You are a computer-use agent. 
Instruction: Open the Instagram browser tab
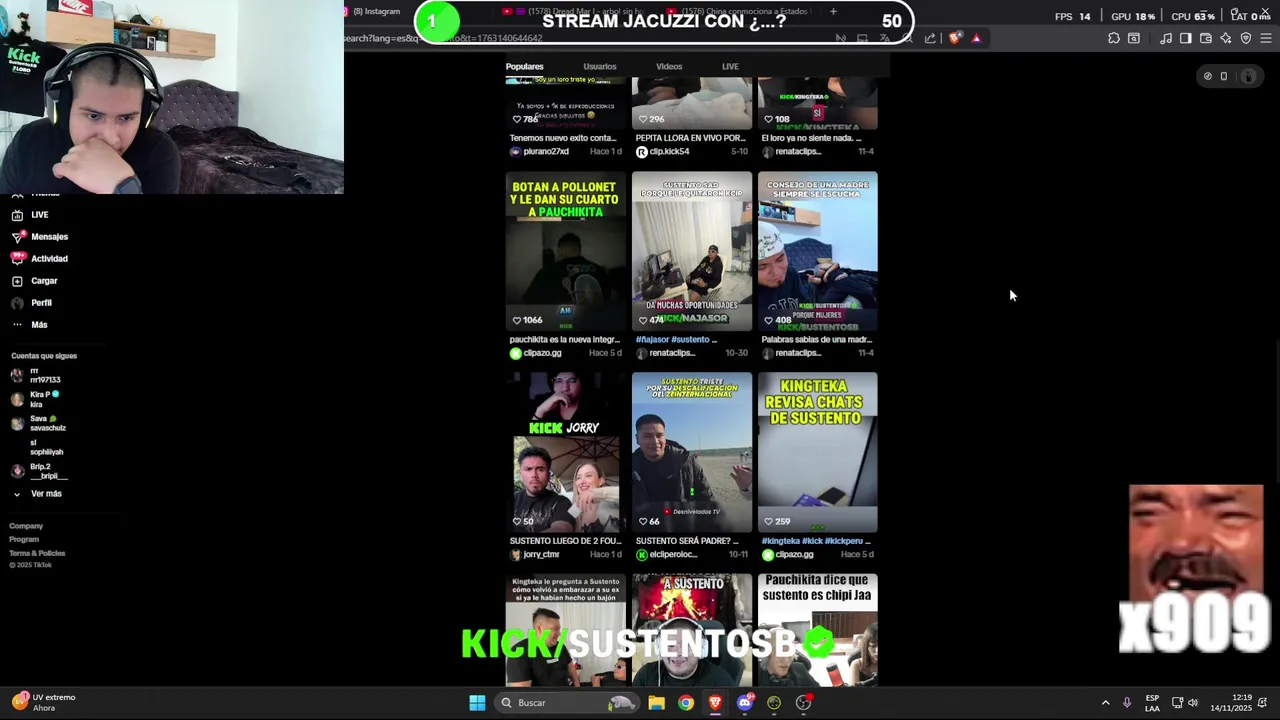point(376,12)
